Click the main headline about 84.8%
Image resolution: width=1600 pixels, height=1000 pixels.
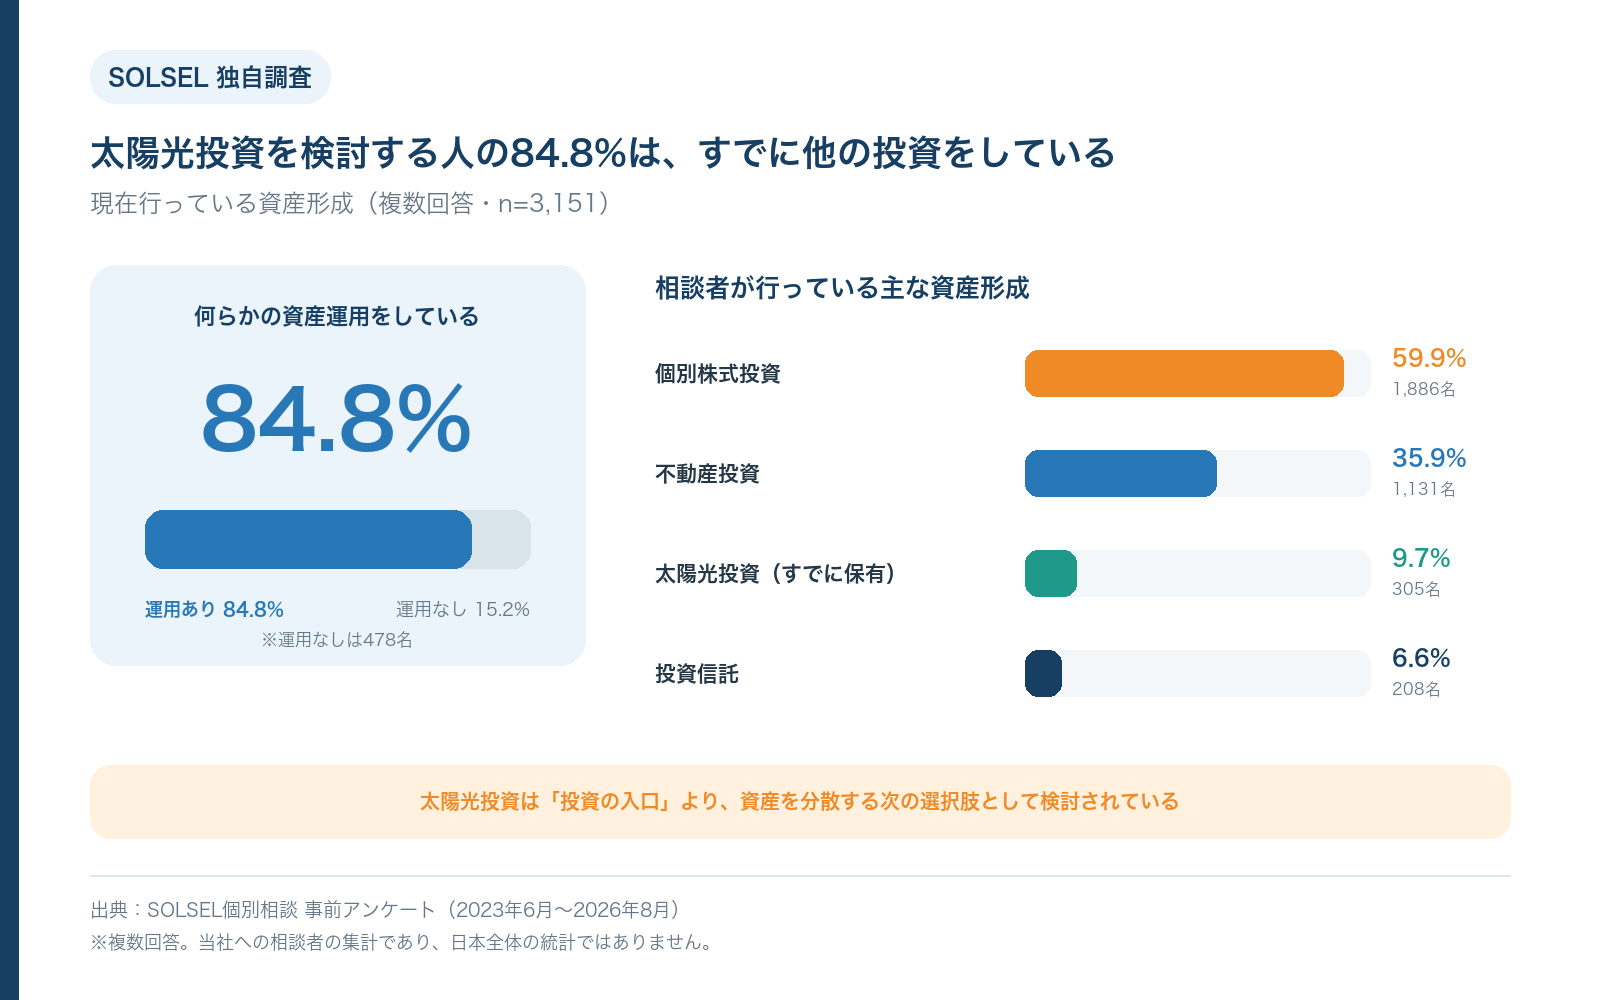tap(603, 153)
